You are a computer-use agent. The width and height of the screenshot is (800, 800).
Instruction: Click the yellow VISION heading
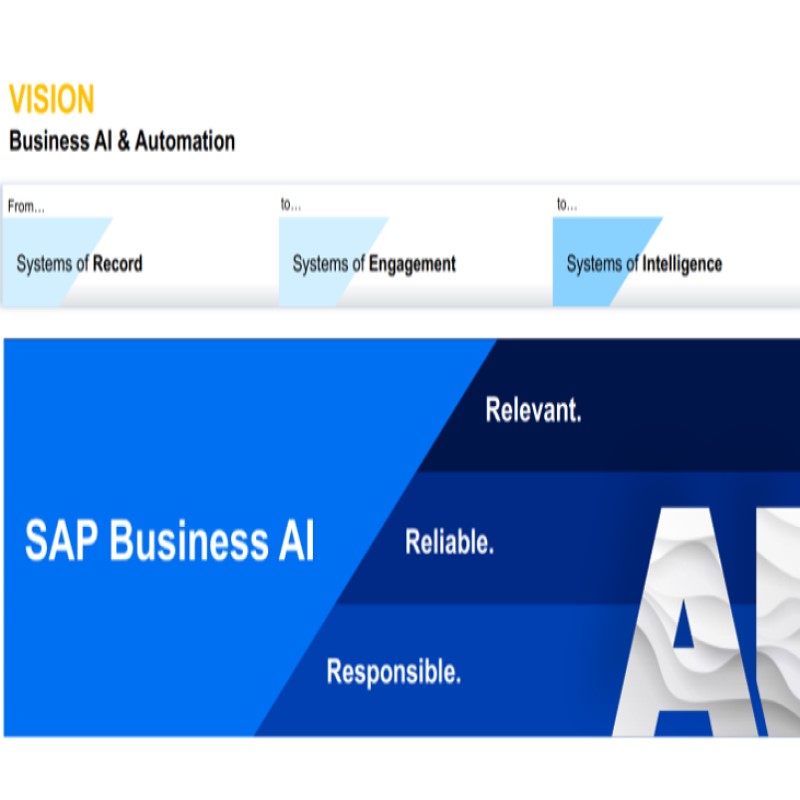tap(52, 100)
